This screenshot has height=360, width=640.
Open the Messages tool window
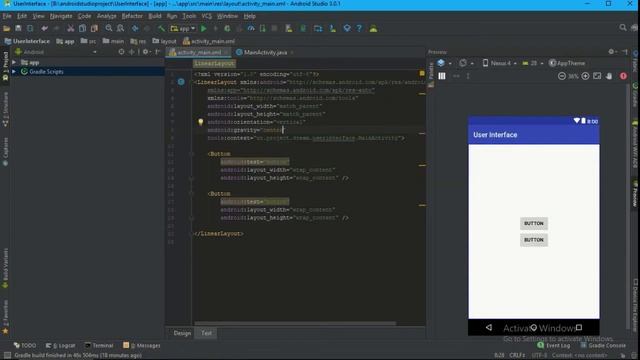pos(142,345)
